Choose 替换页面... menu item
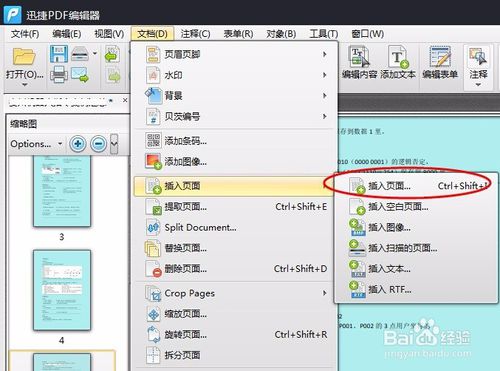The width and height of the screenshot is (500, 371). pos(233,248)
